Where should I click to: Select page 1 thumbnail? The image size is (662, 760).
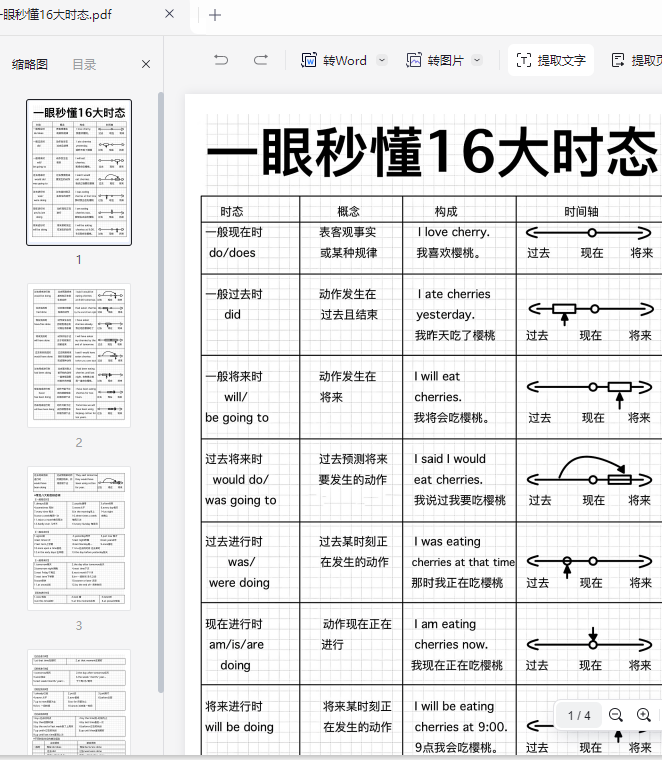tap(79, 172)
